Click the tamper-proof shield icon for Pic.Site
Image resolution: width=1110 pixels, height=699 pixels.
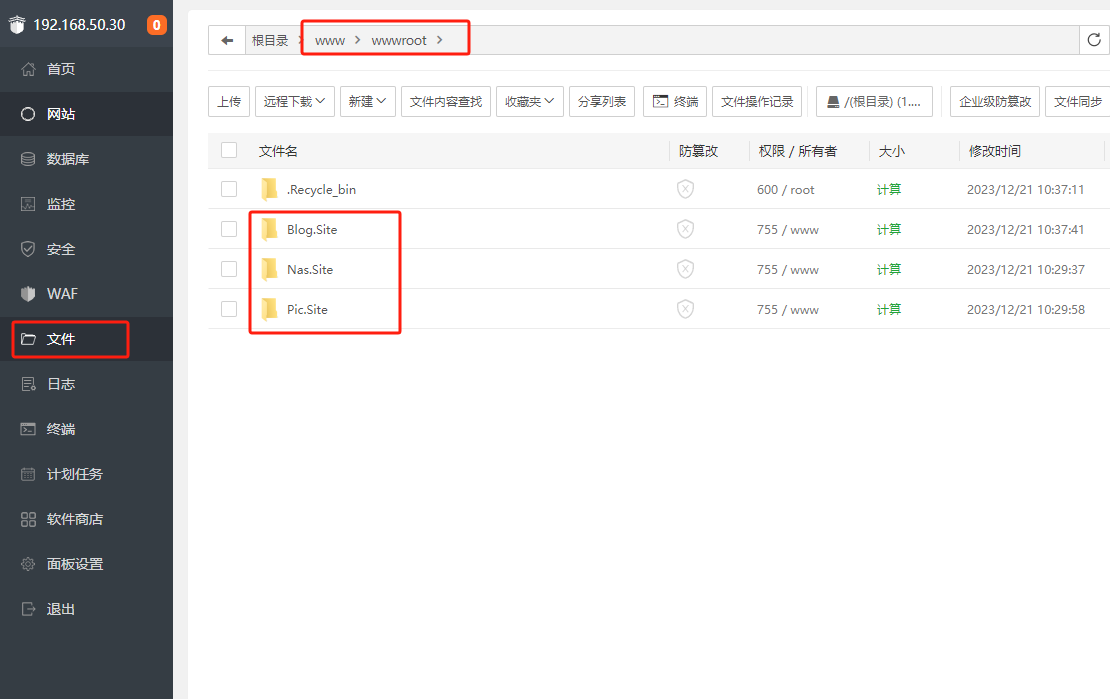point(685,309)
